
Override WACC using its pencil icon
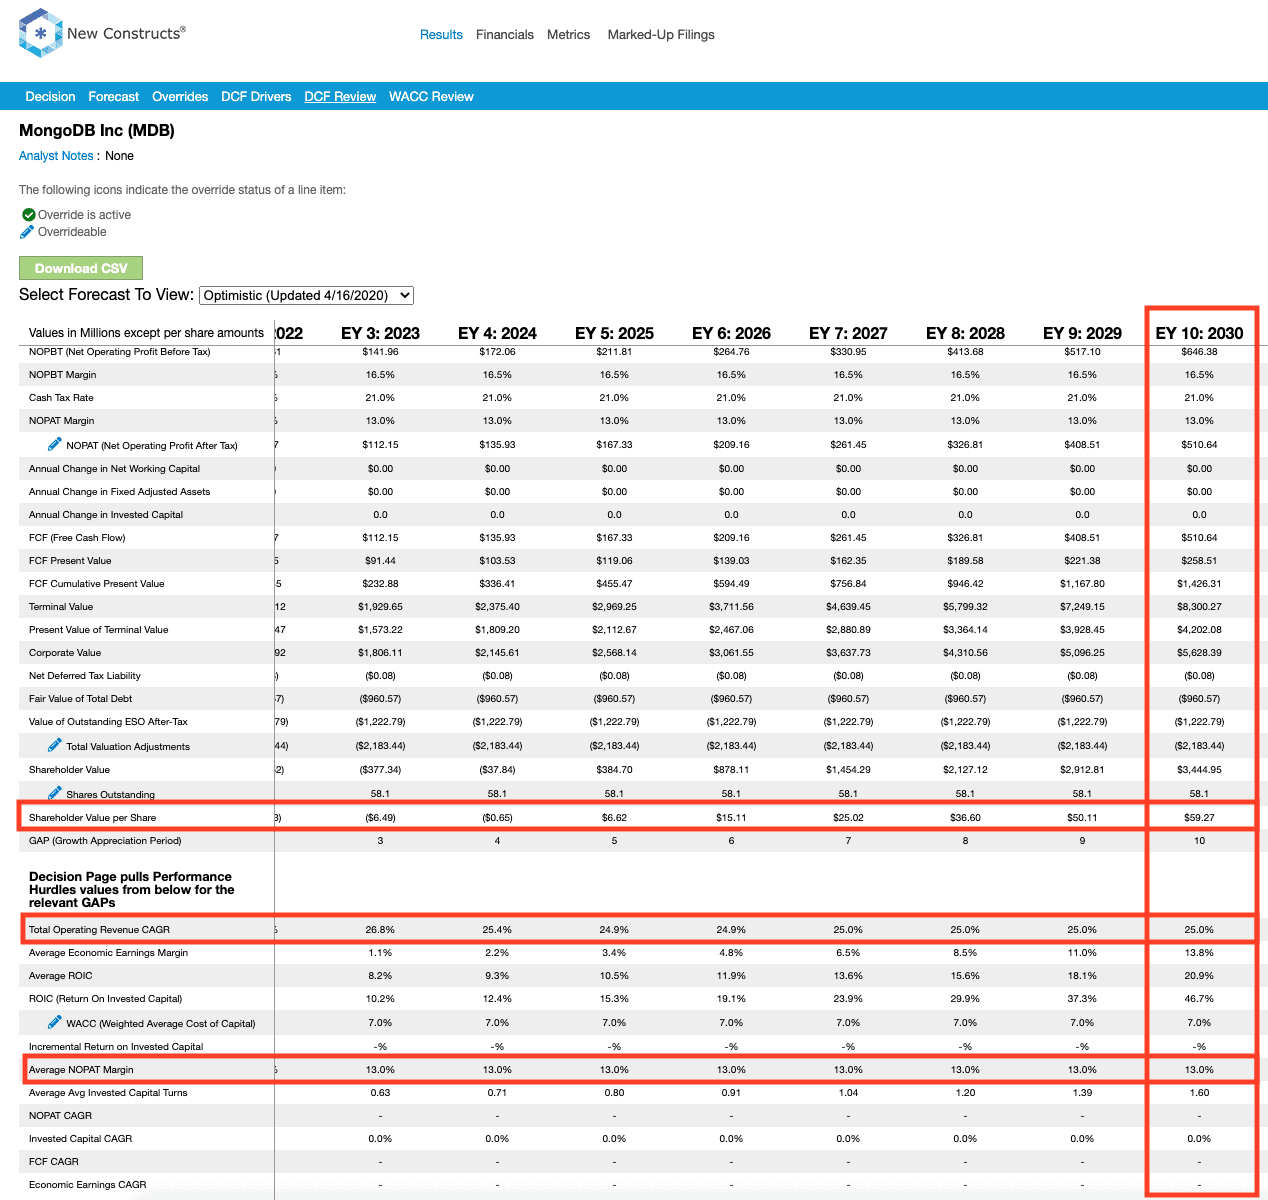[x=55, y=1022]
